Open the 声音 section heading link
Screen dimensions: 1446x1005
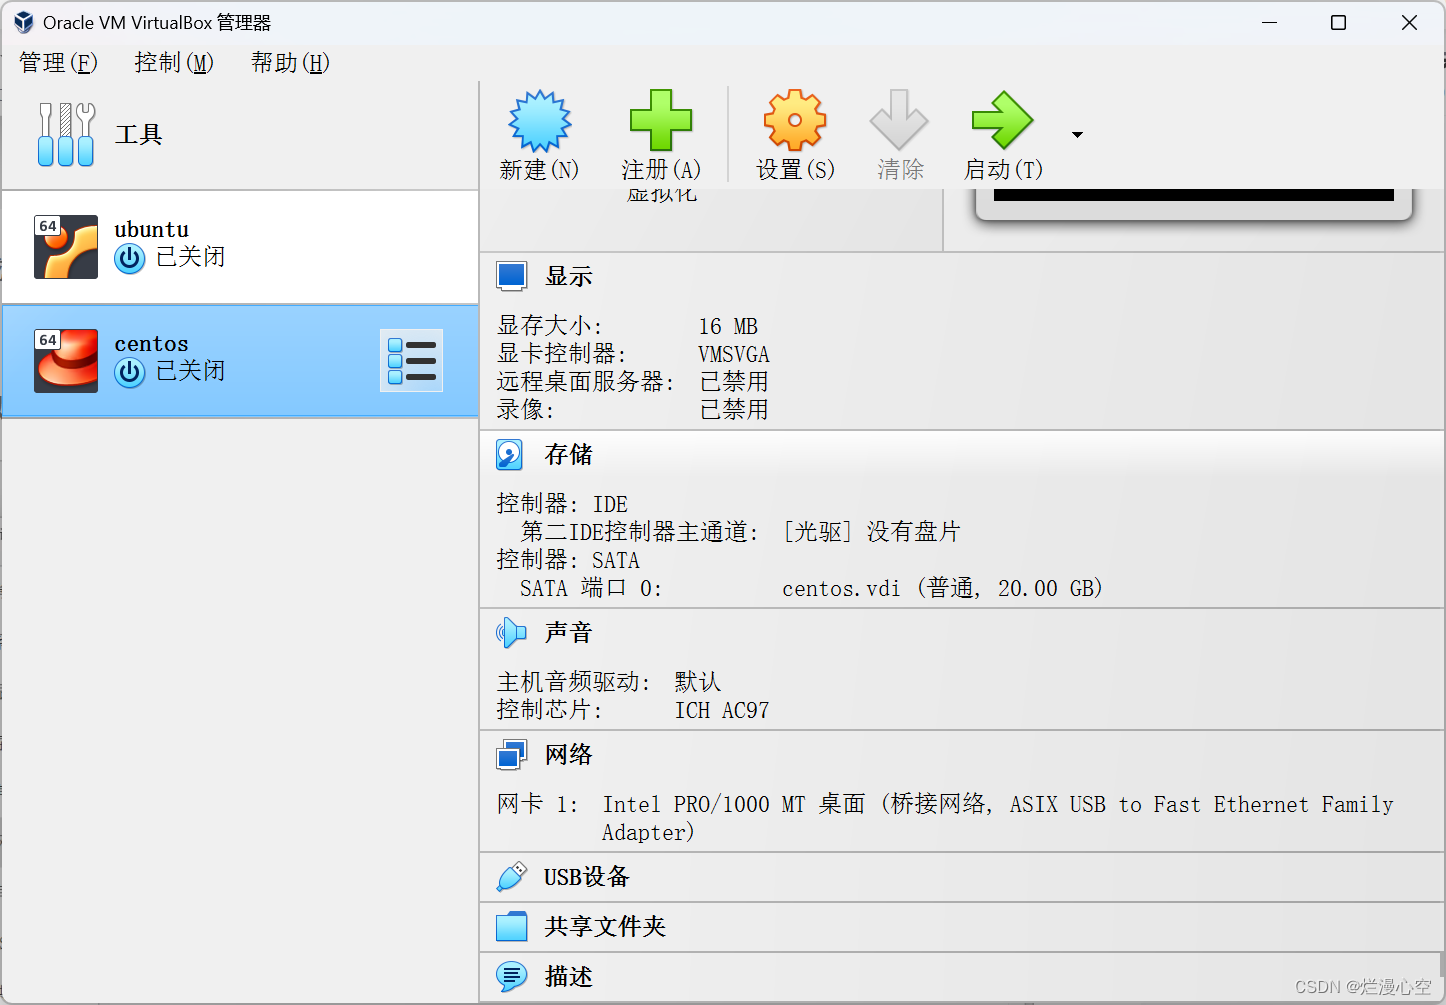pos(569,633)
